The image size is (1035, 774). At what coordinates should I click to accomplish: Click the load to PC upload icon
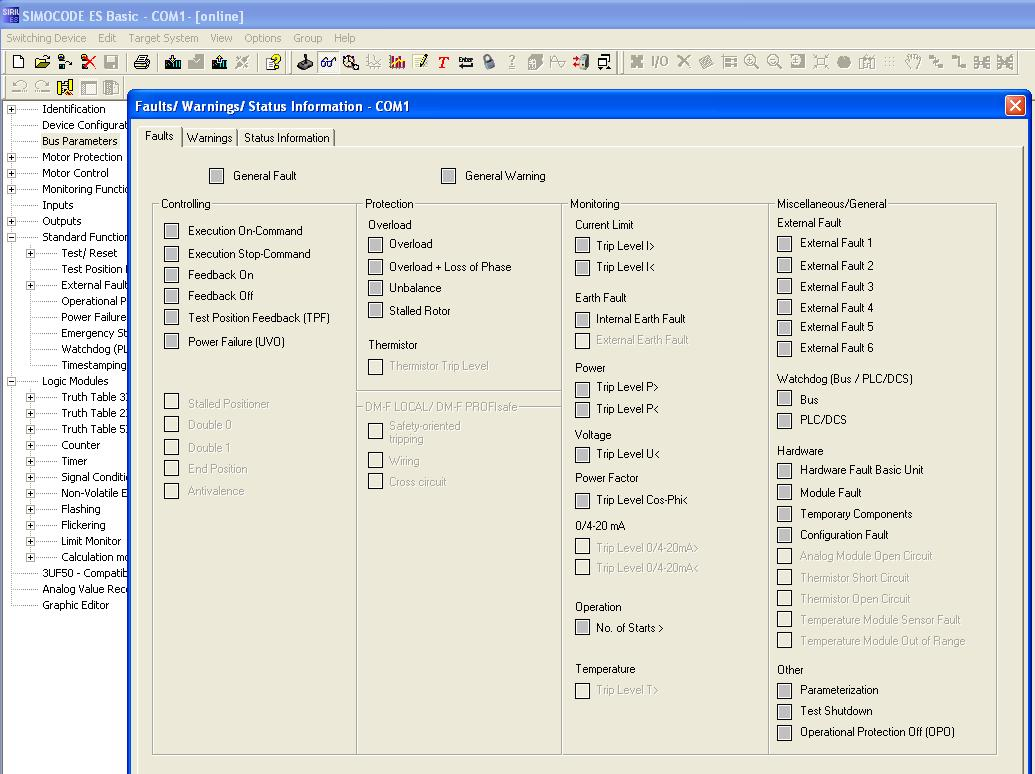(219, 62)
